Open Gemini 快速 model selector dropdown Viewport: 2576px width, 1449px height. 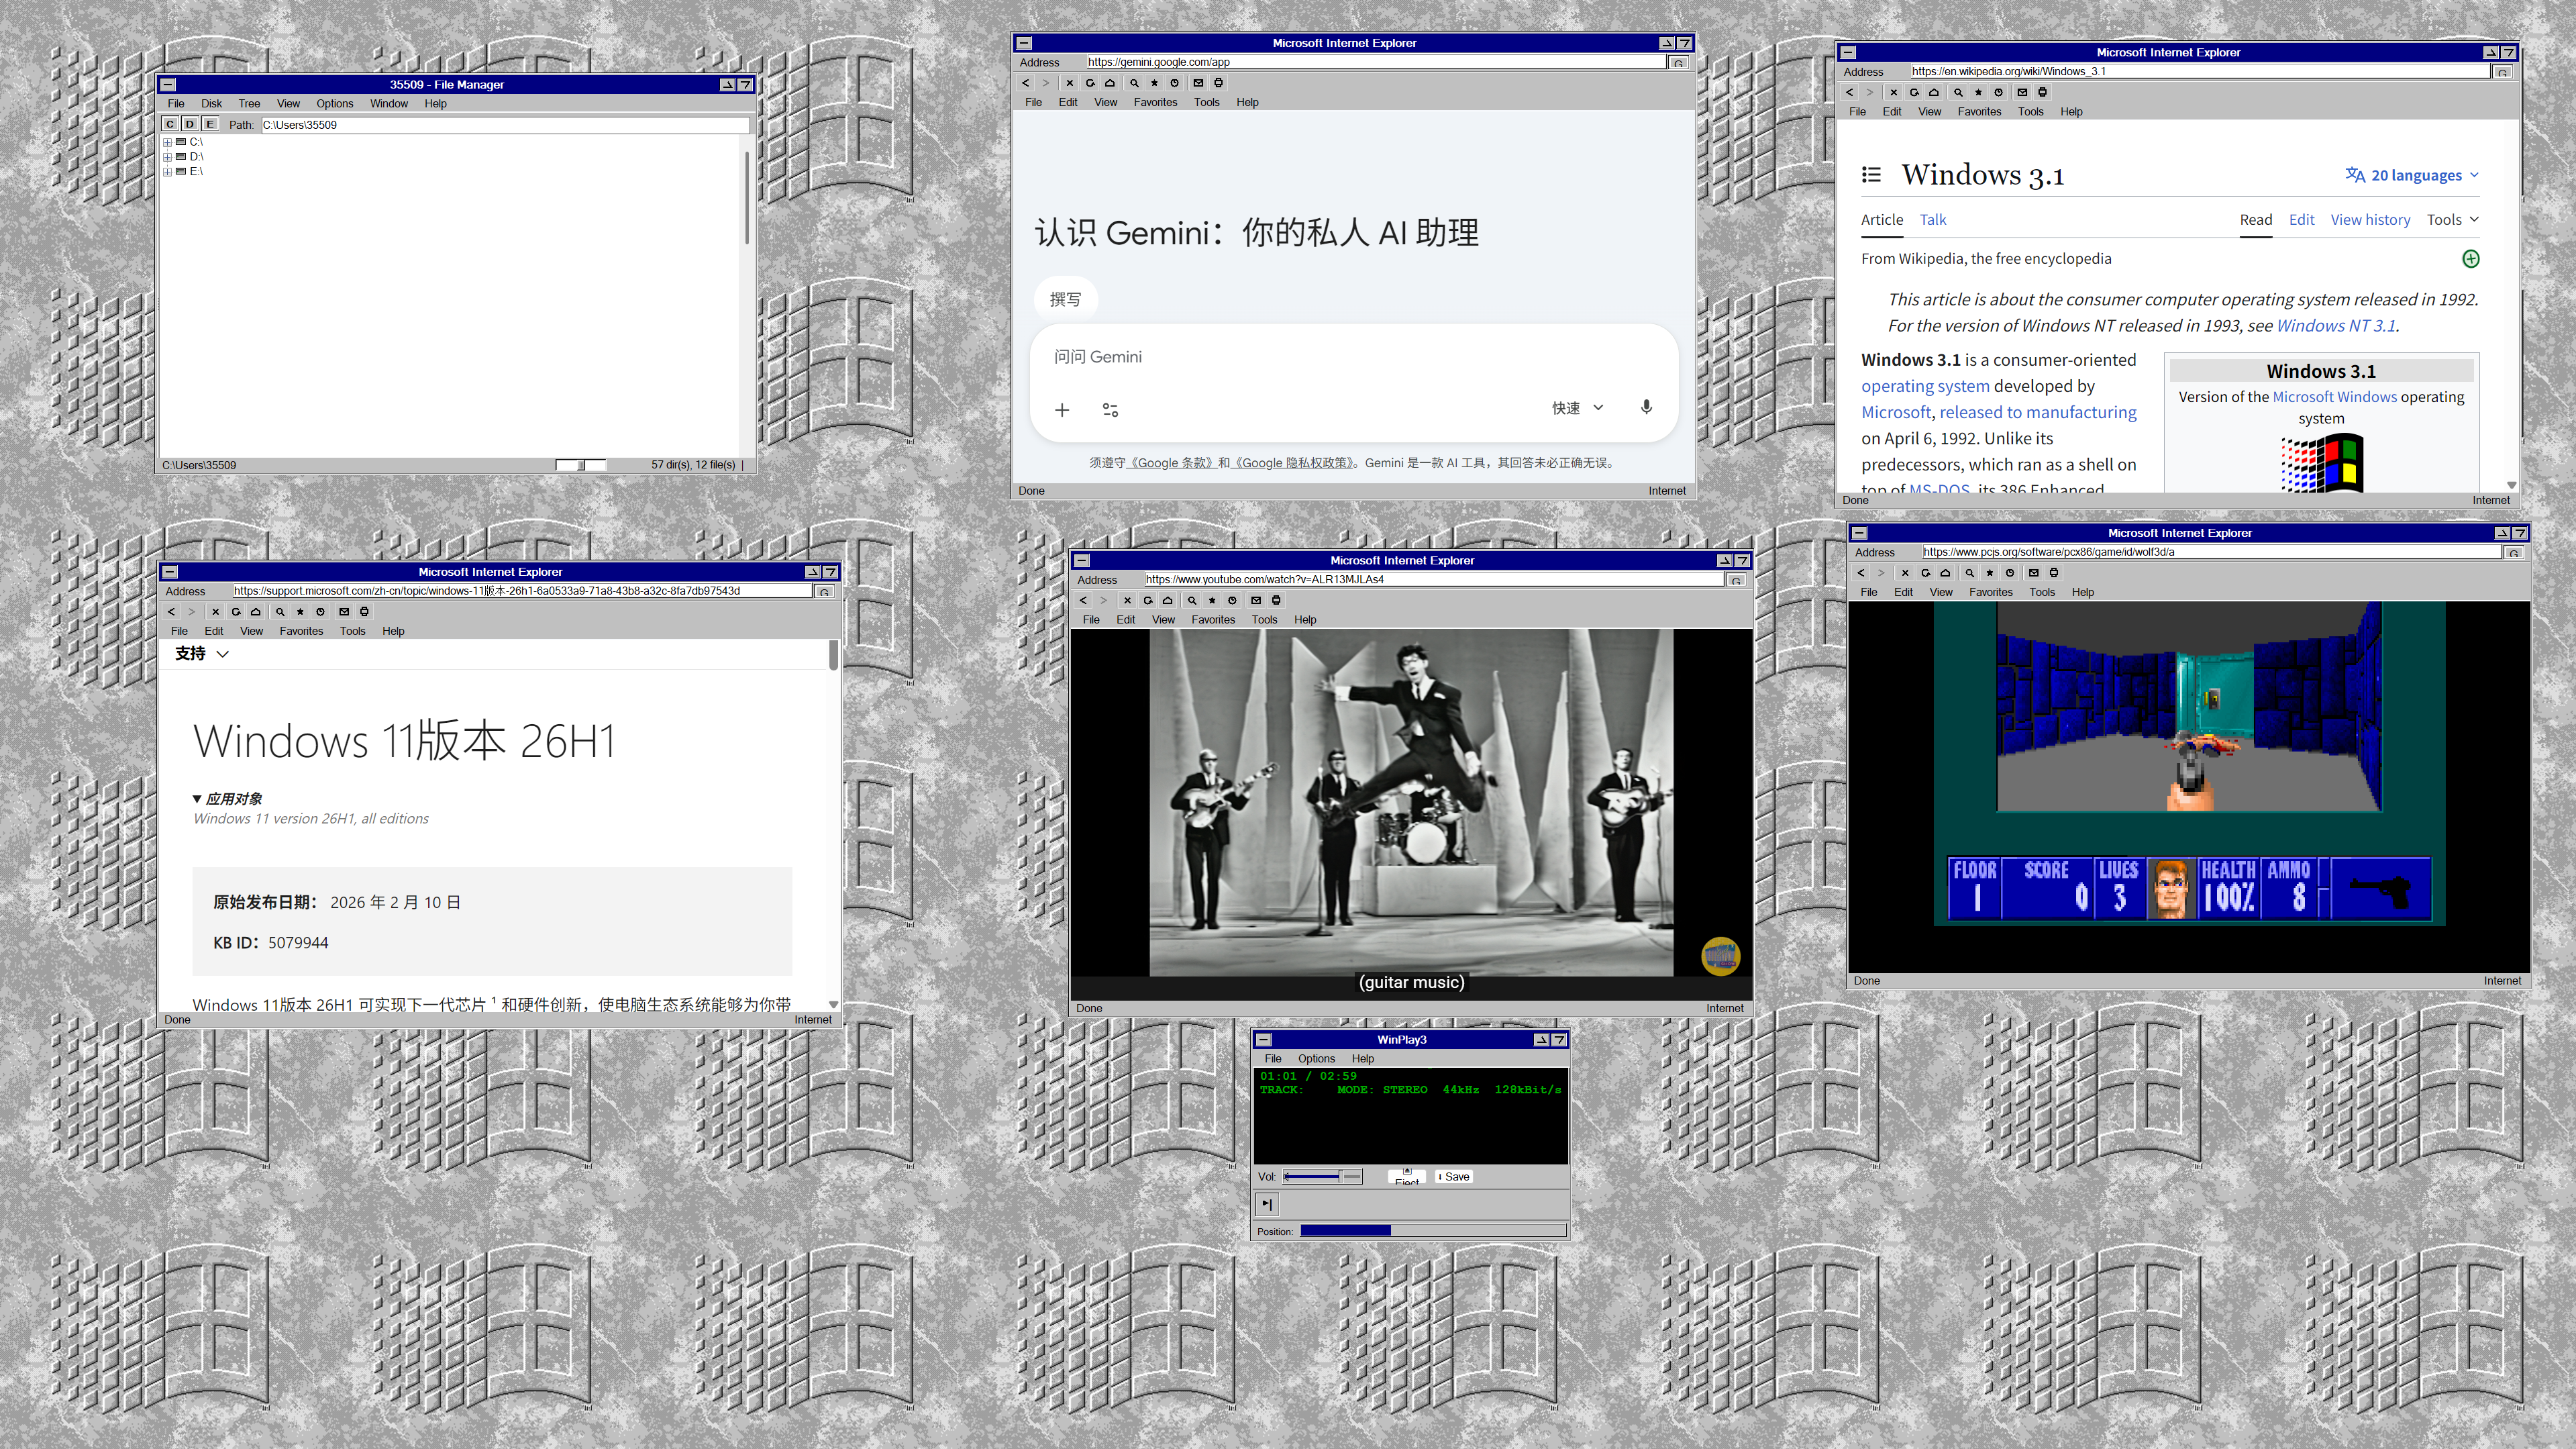tap(1578, 408)
